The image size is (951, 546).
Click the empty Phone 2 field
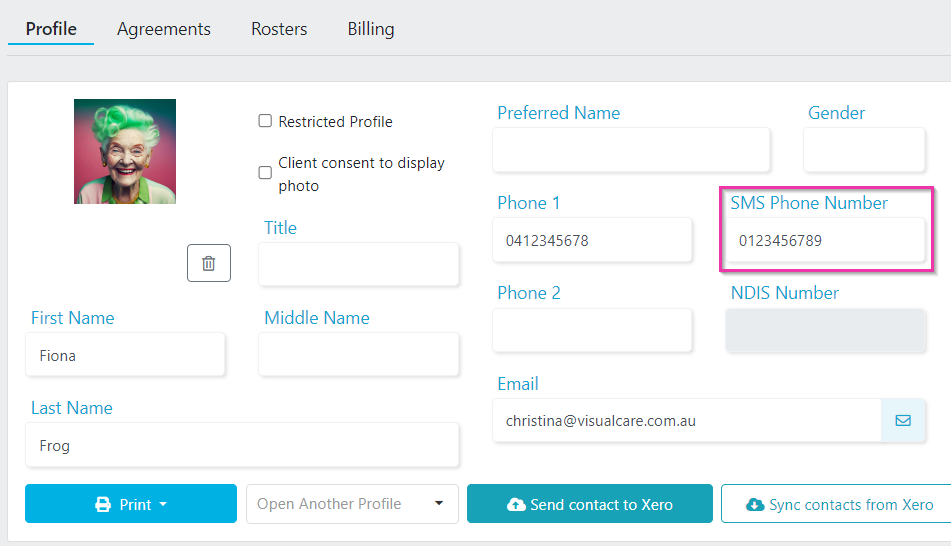pos(592,330)
